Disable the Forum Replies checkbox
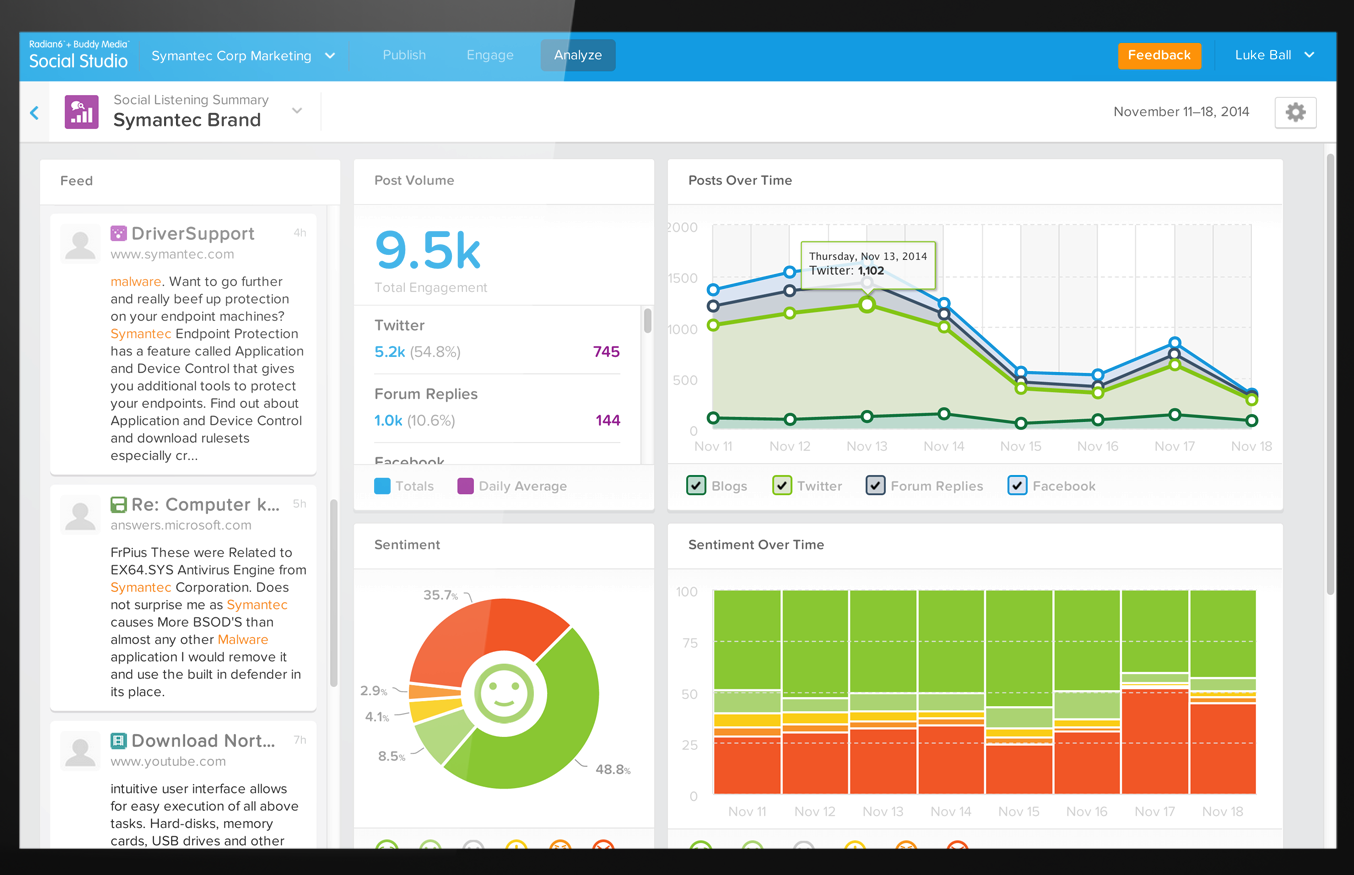Image resolution: width=1354 pixels, height=875 pixels. 875,486
